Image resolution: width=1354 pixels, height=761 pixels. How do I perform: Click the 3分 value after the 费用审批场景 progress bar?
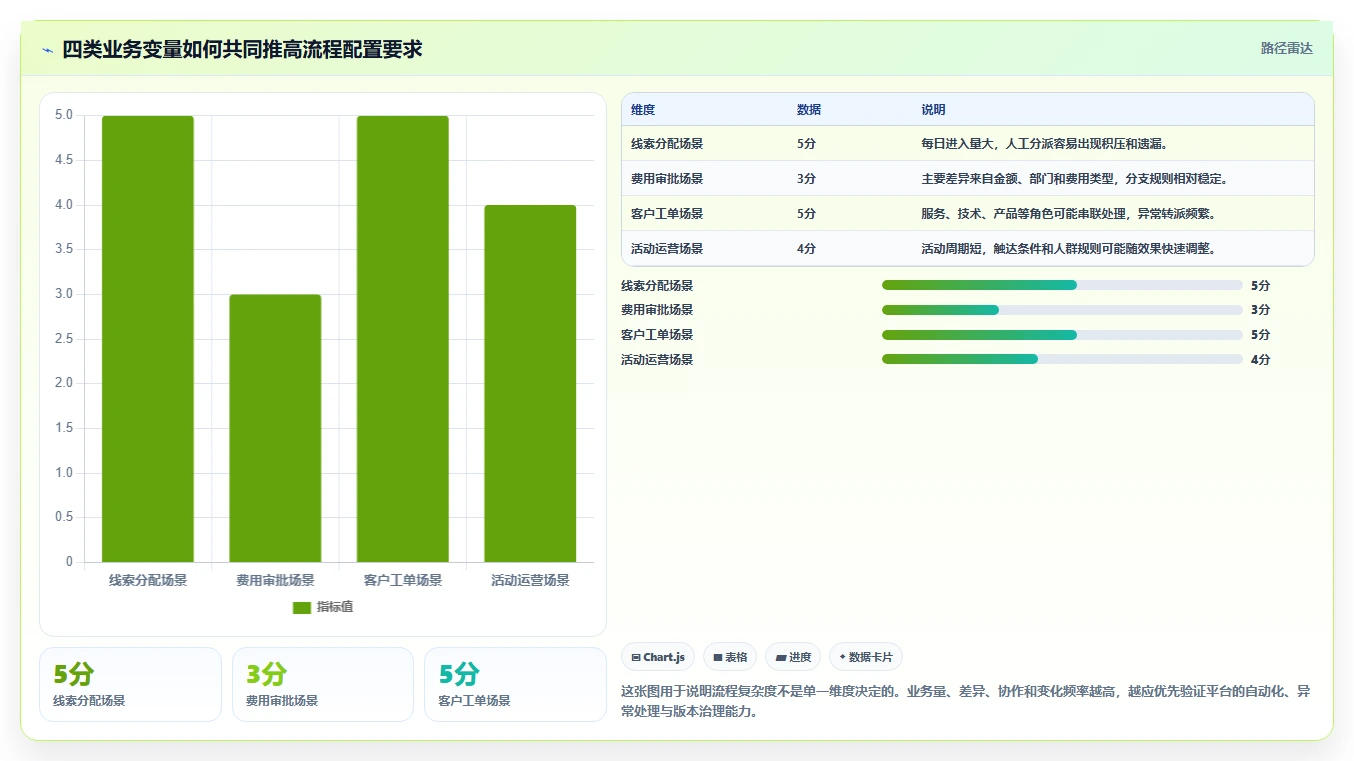pyautogui.click(x=1260, y=310)
